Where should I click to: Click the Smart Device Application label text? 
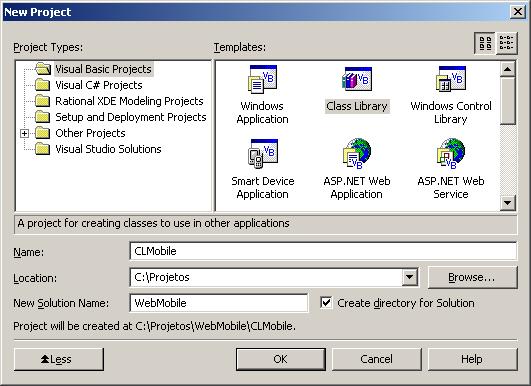pyautogui.click(x=262, y=188)
